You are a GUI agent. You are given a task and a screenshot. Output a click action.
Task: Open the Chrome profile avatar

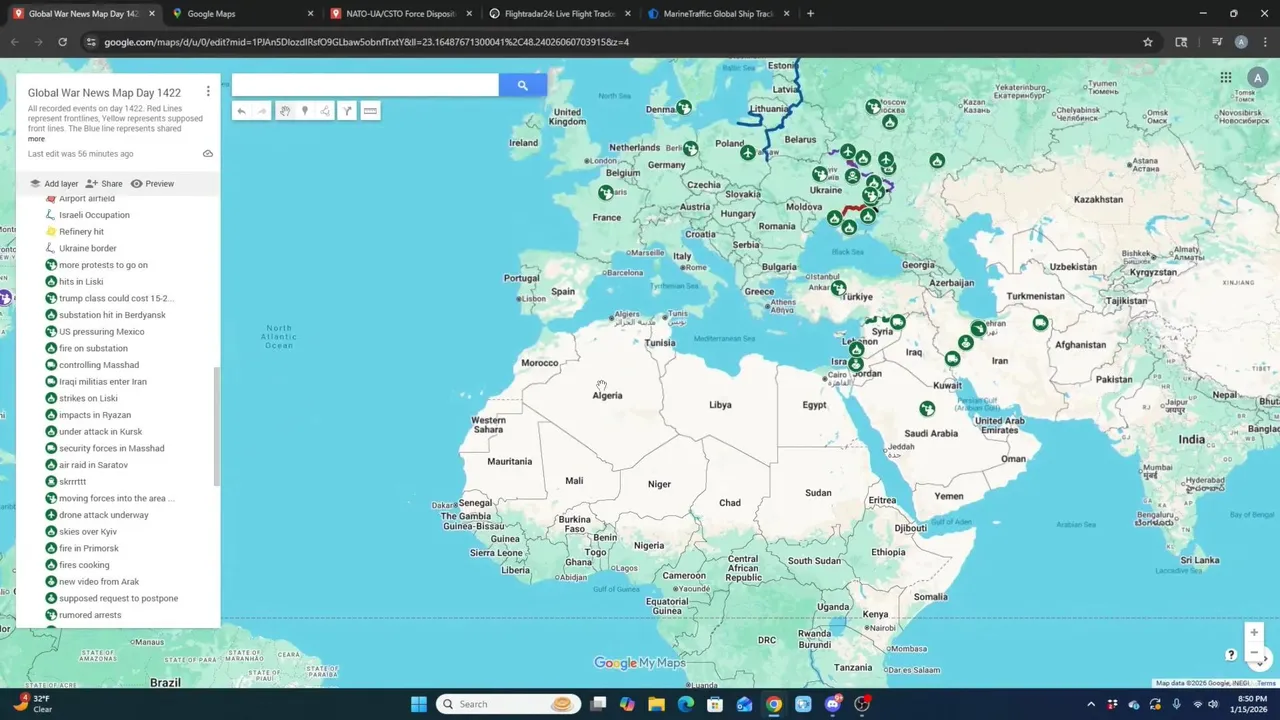[1241, 42]
